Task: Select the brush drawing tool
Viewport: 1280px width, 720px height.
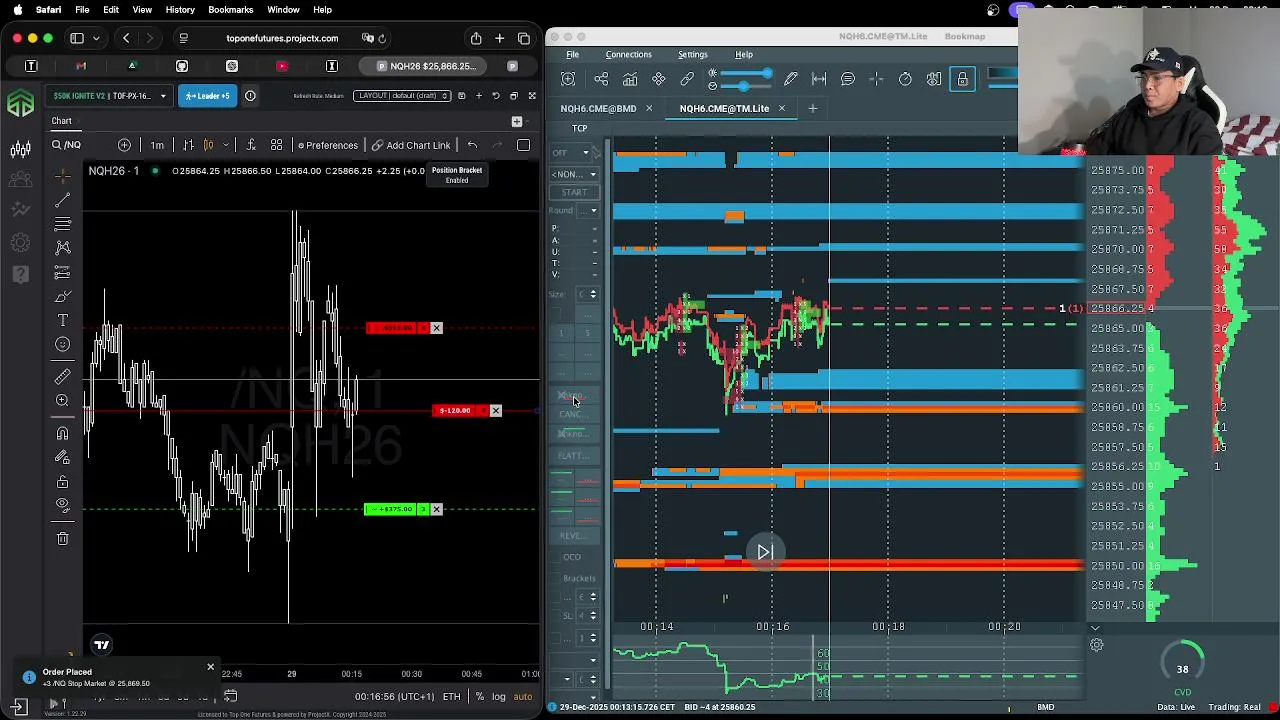Action: [62, 296]
